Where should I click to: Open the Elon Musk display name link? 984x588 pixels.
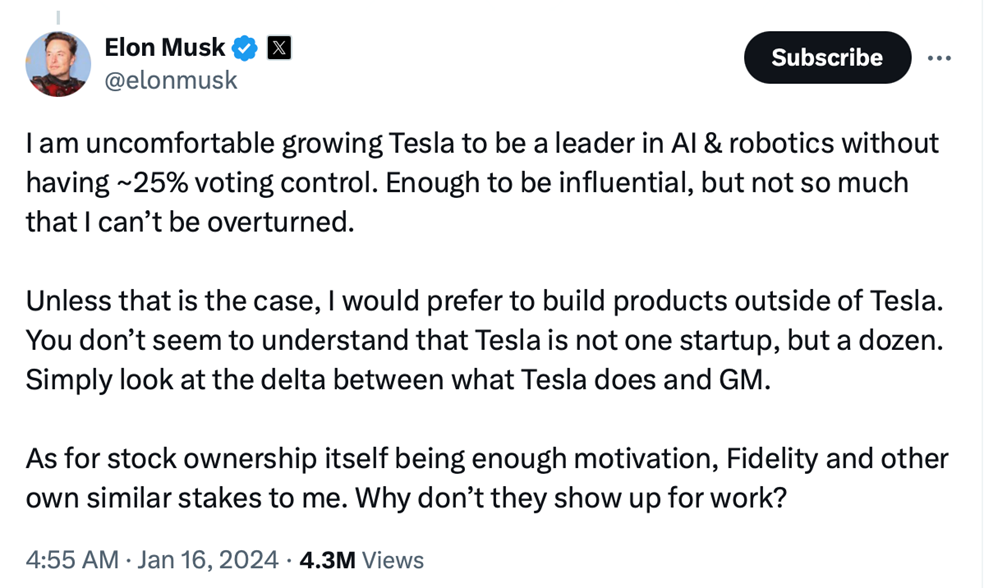(x=165, y=47)
